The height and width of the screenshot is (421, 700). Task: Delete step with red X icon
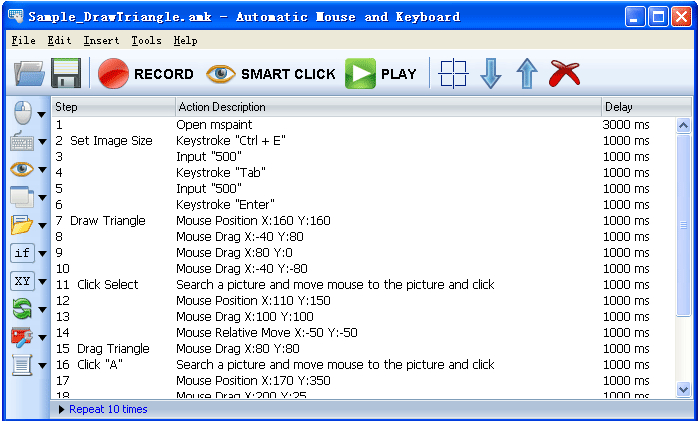(565, 74)
